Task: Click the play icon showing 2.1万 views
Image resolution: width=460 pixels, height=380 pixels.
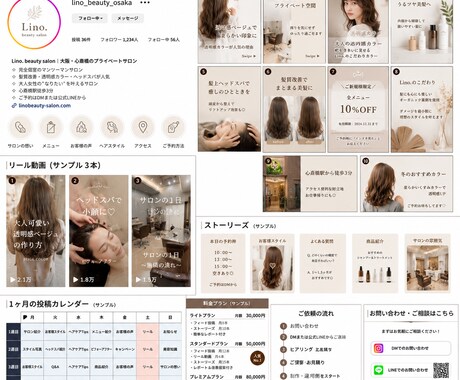Action: click(x=12, y=280)
